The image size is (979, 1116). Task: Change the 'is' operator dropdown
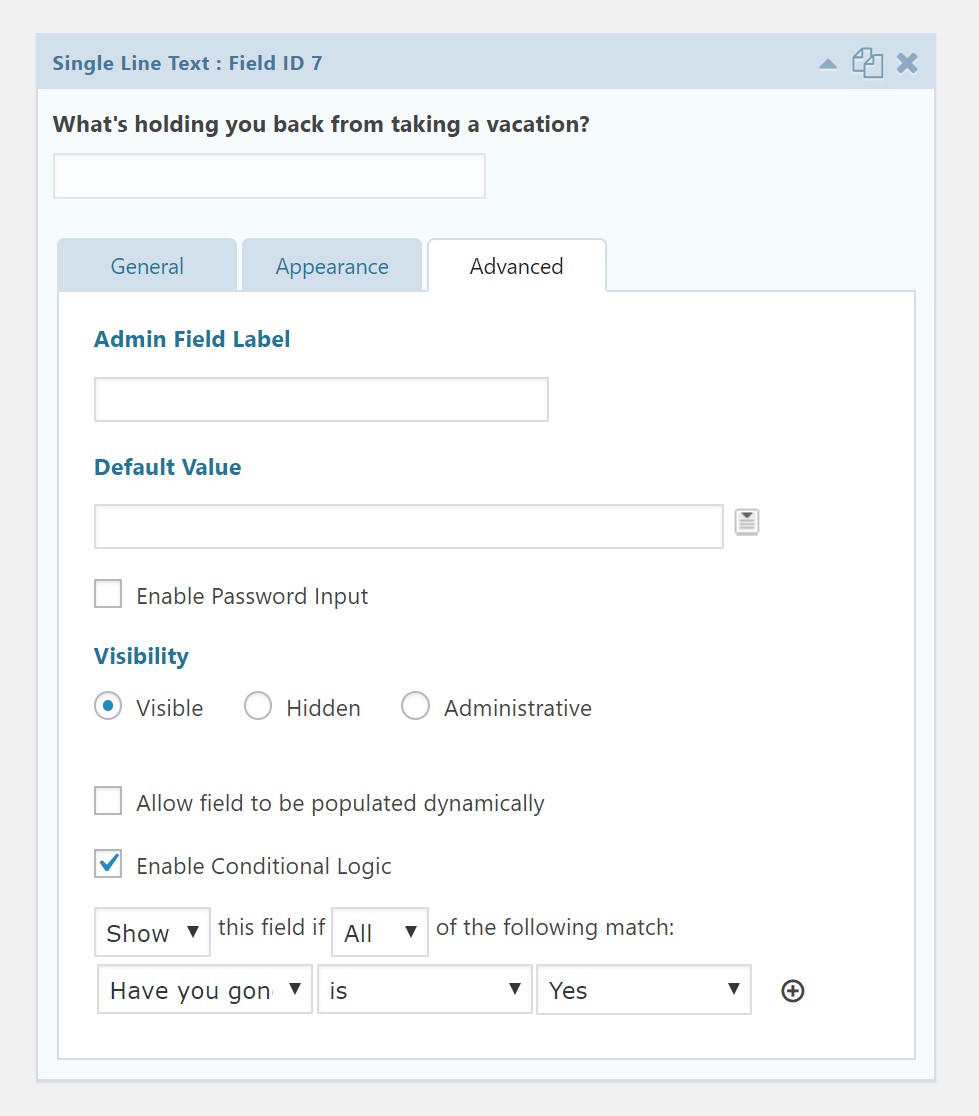(424, 990)
